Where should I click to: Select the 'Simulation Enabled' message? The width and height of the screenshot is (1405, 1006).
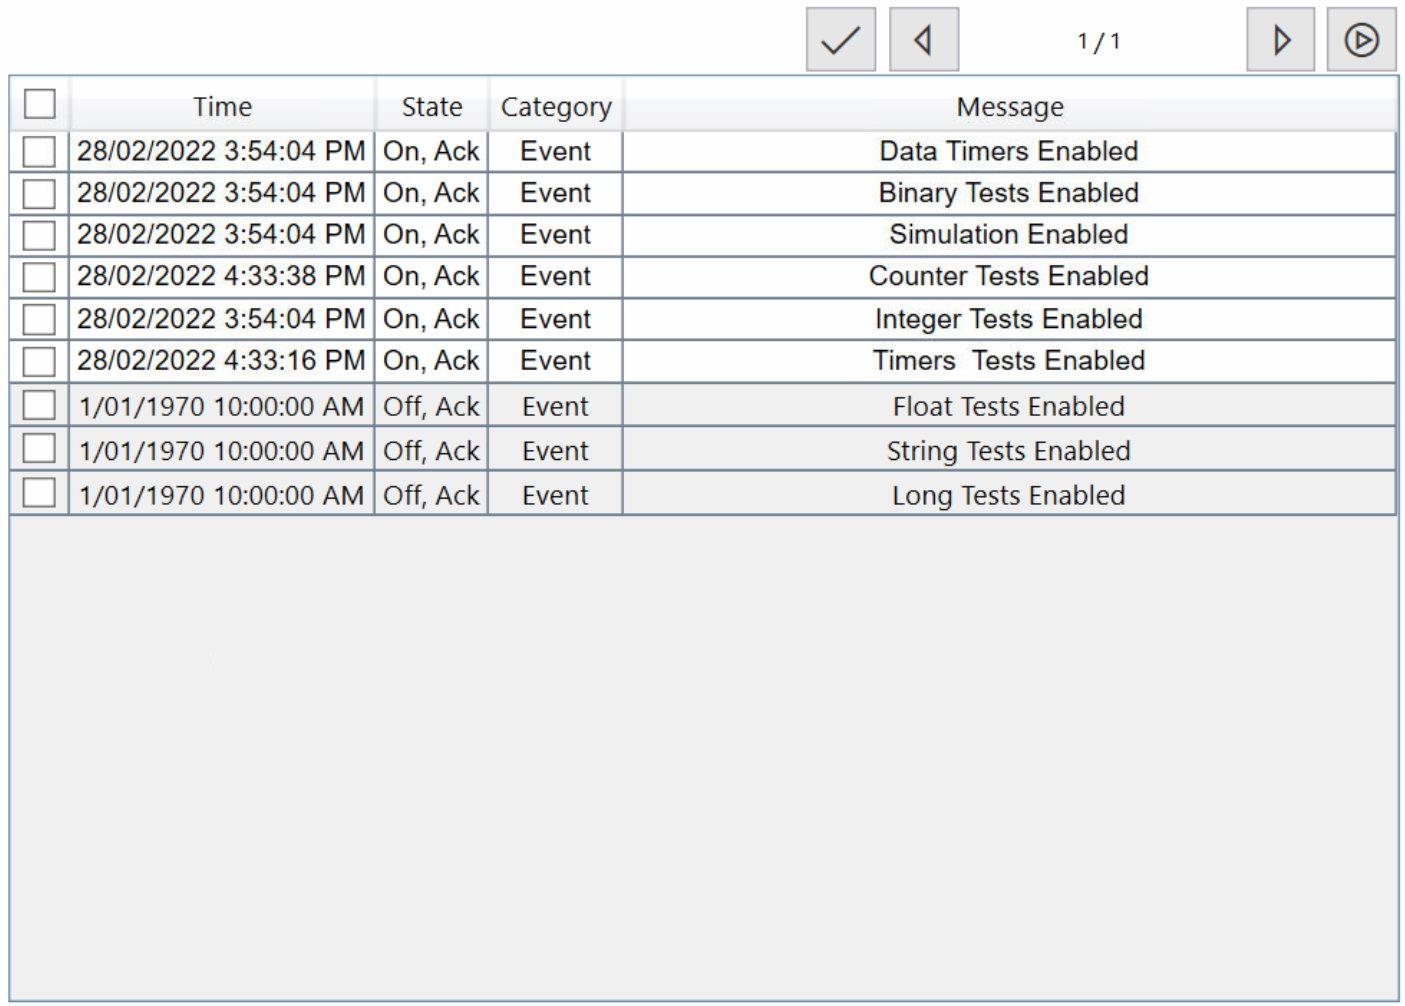coord(1009,234)
